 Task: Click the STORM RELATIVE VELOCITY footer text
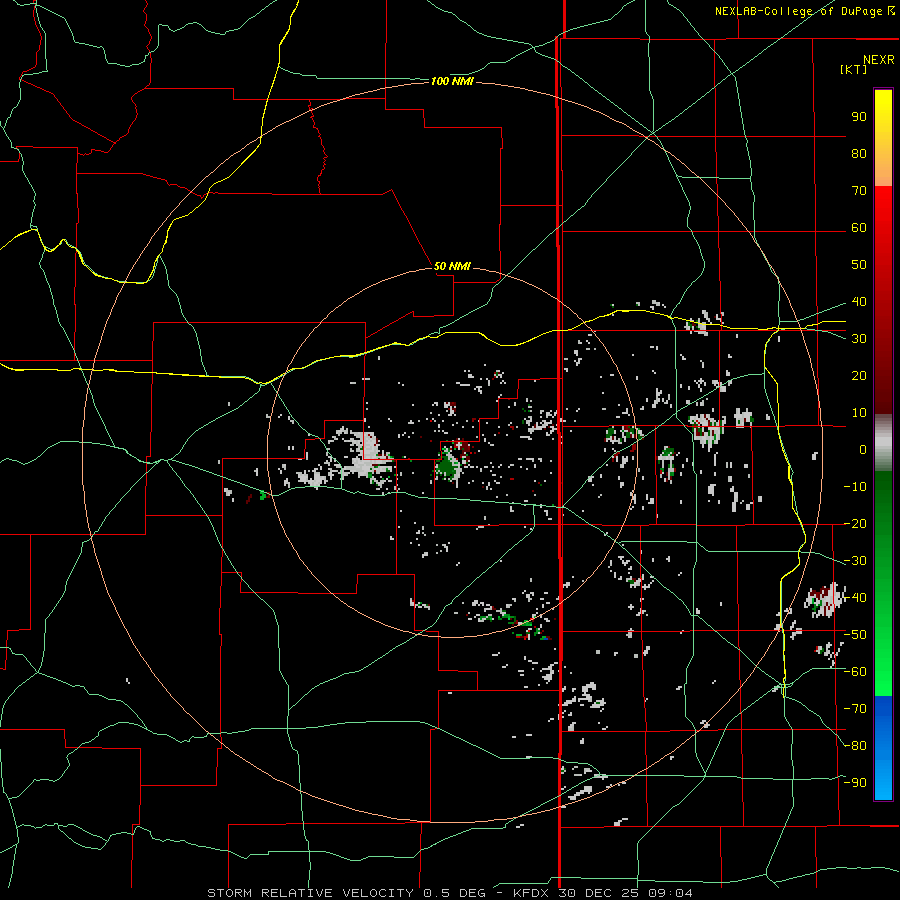point(310,893)
